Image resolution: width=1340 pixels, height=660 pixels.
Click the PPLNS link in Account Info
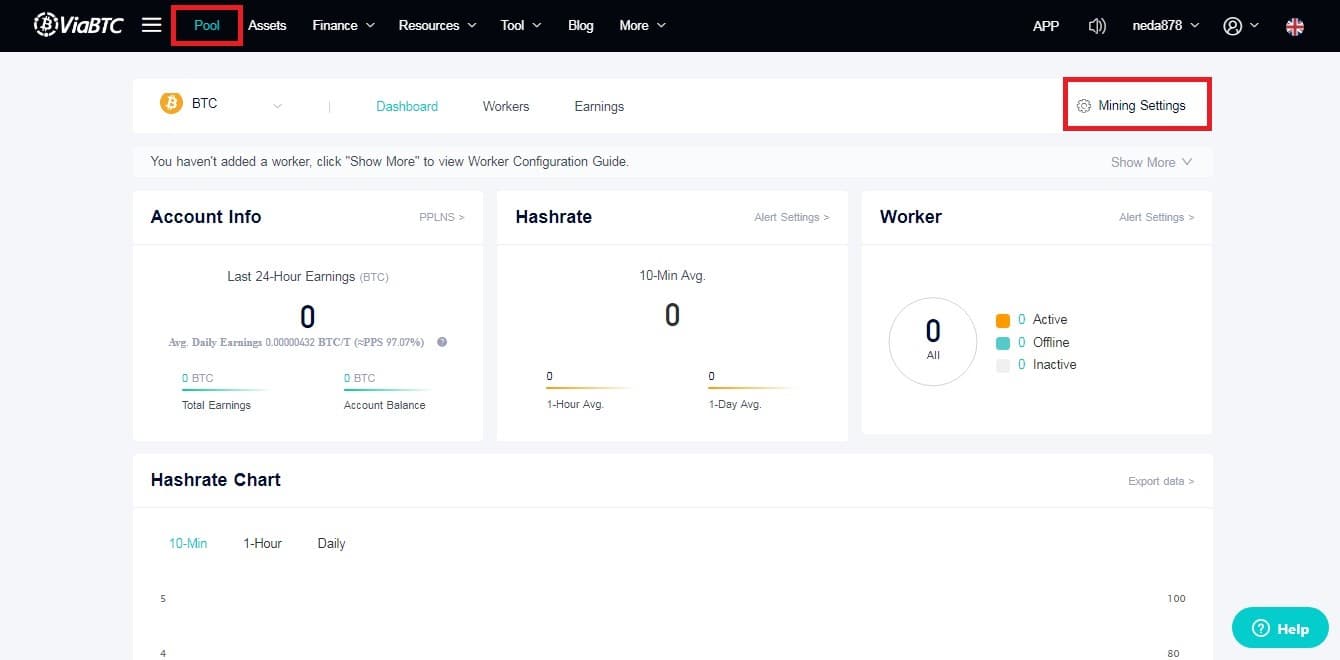click(442, 217)
